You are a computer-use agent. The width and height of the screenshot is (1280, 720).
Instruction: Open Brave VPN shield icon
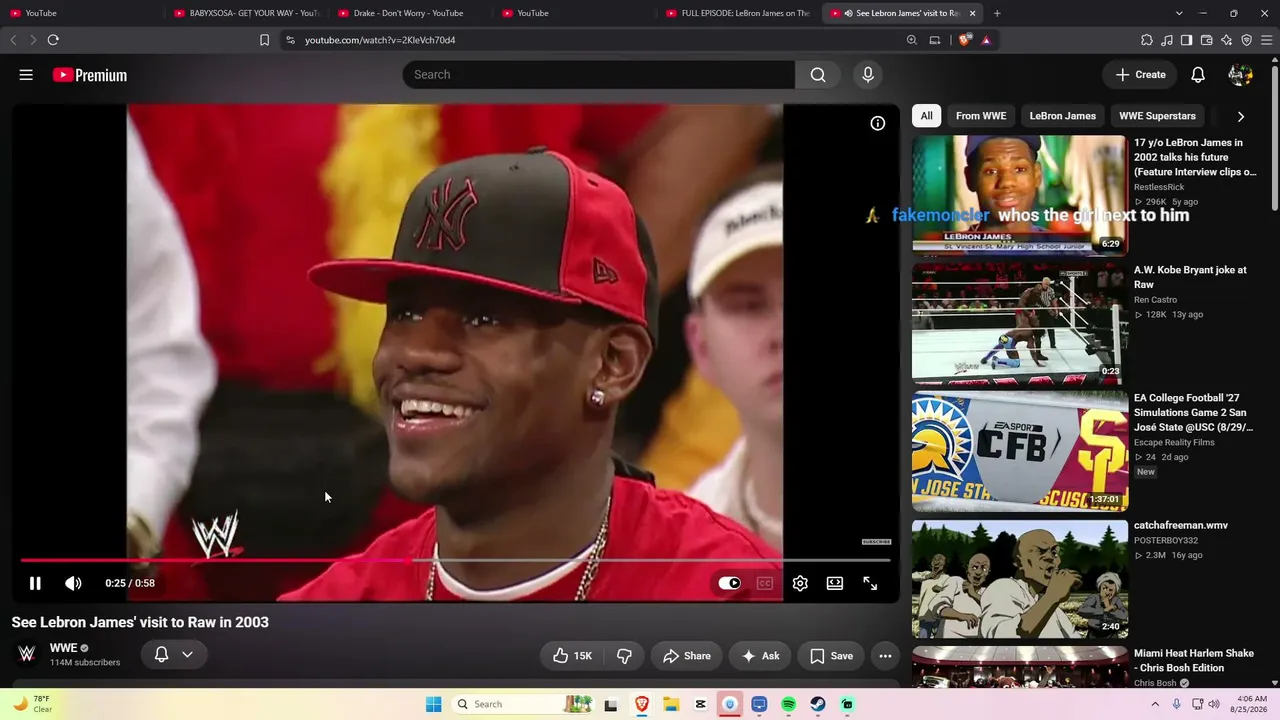tap(1246, 40)
